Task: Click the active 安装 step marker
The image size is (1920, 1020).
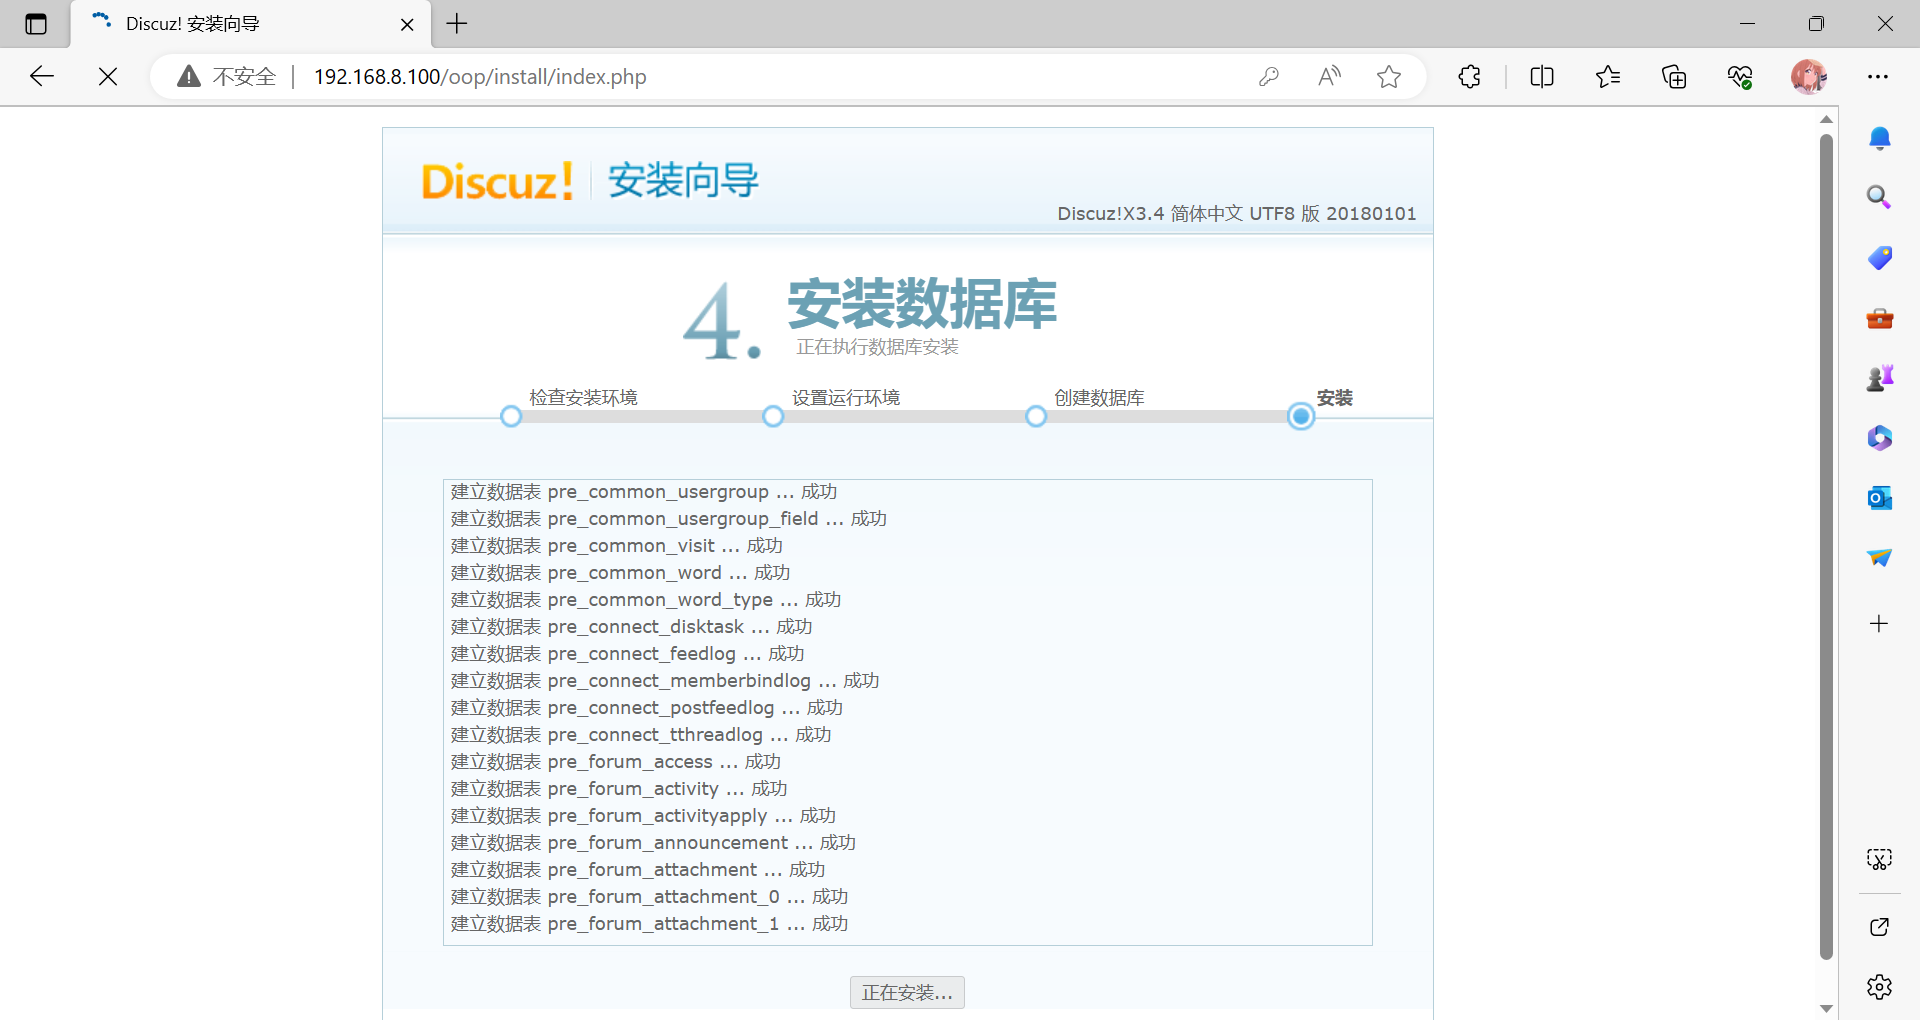Action: pos(1301,416)
